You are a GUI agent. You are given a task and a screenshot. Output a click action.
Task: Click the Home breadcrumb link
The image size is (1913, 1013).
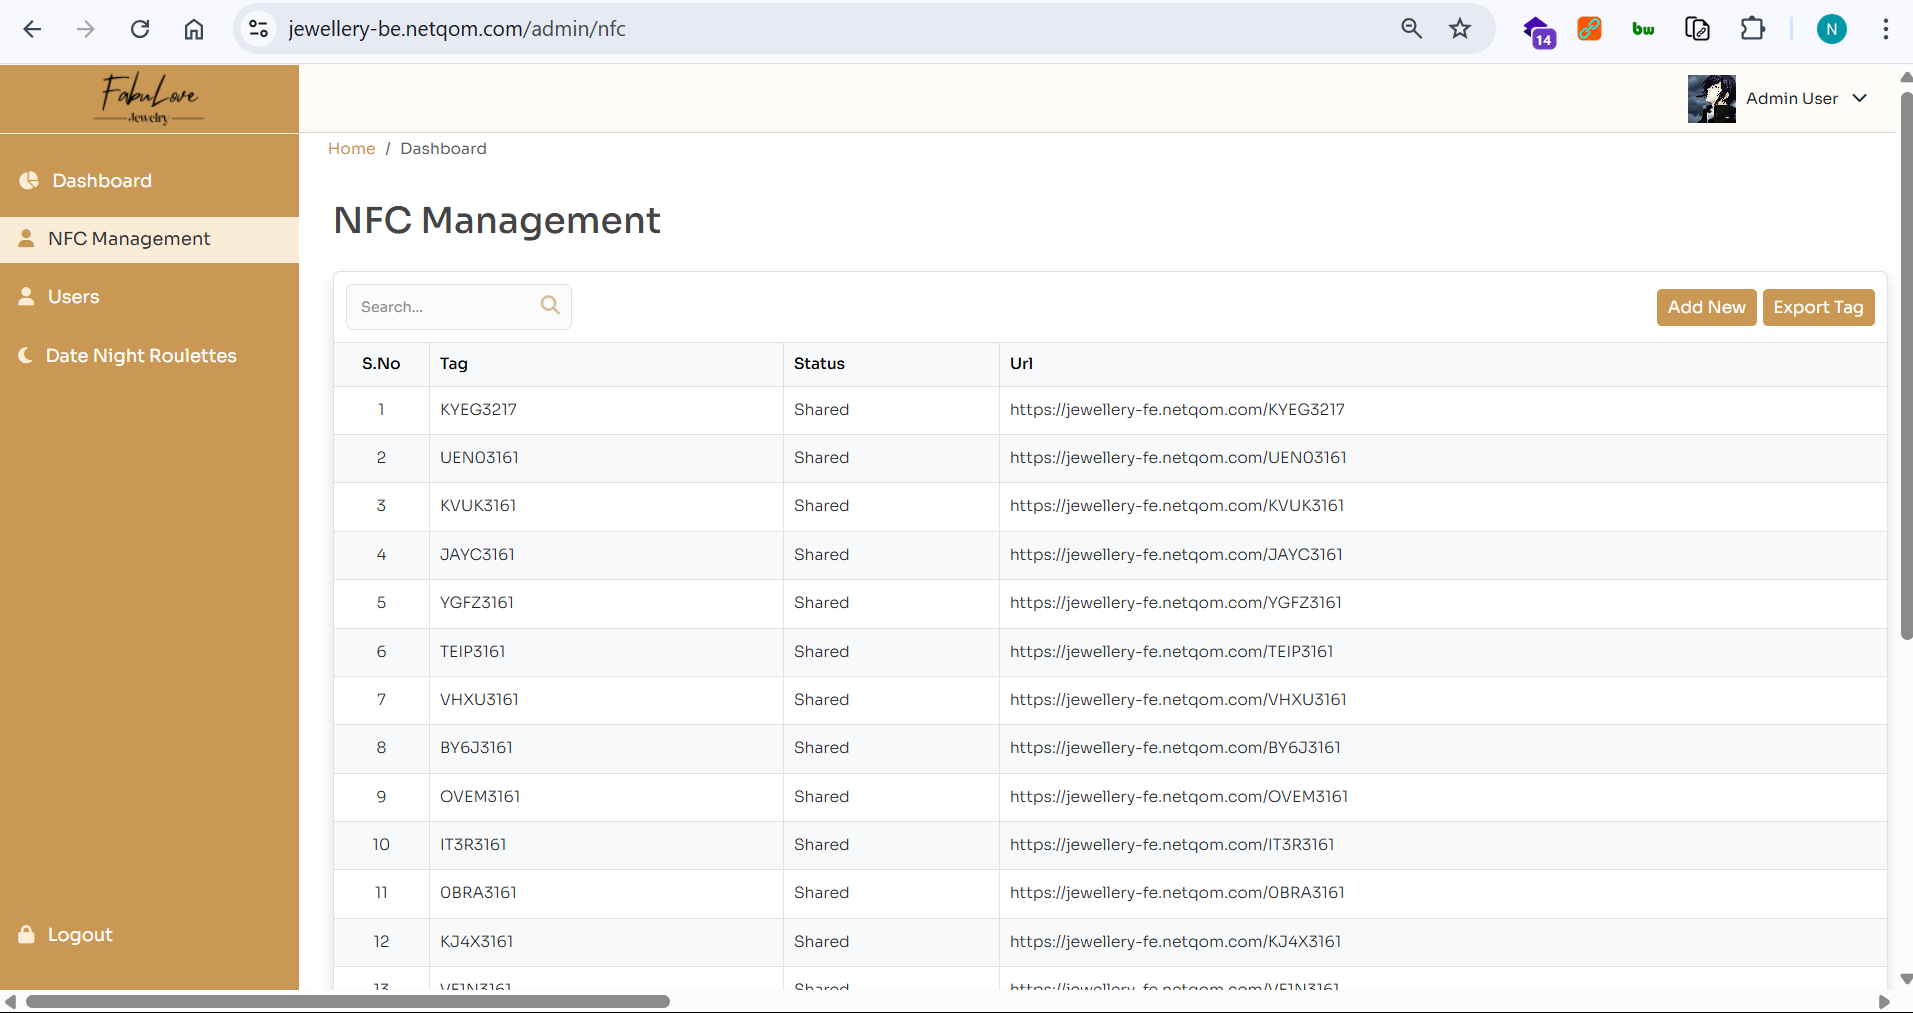pyautogui.click(x=352, y=148)
